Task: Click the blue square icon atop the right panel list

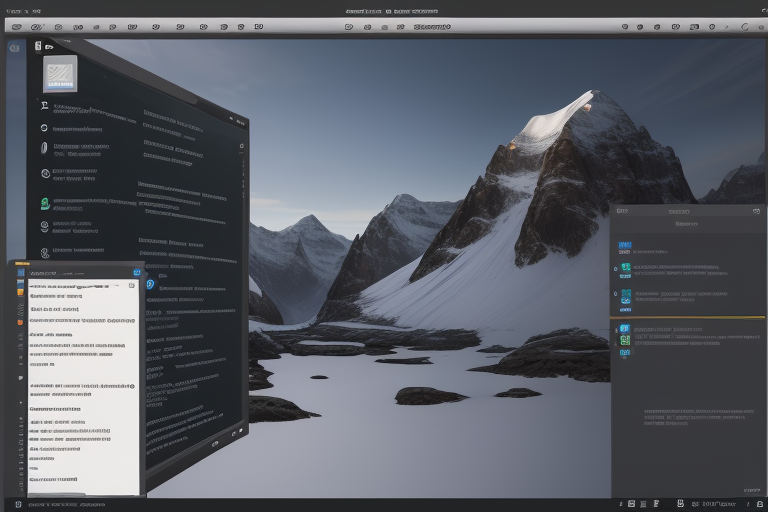Action: 624,245
